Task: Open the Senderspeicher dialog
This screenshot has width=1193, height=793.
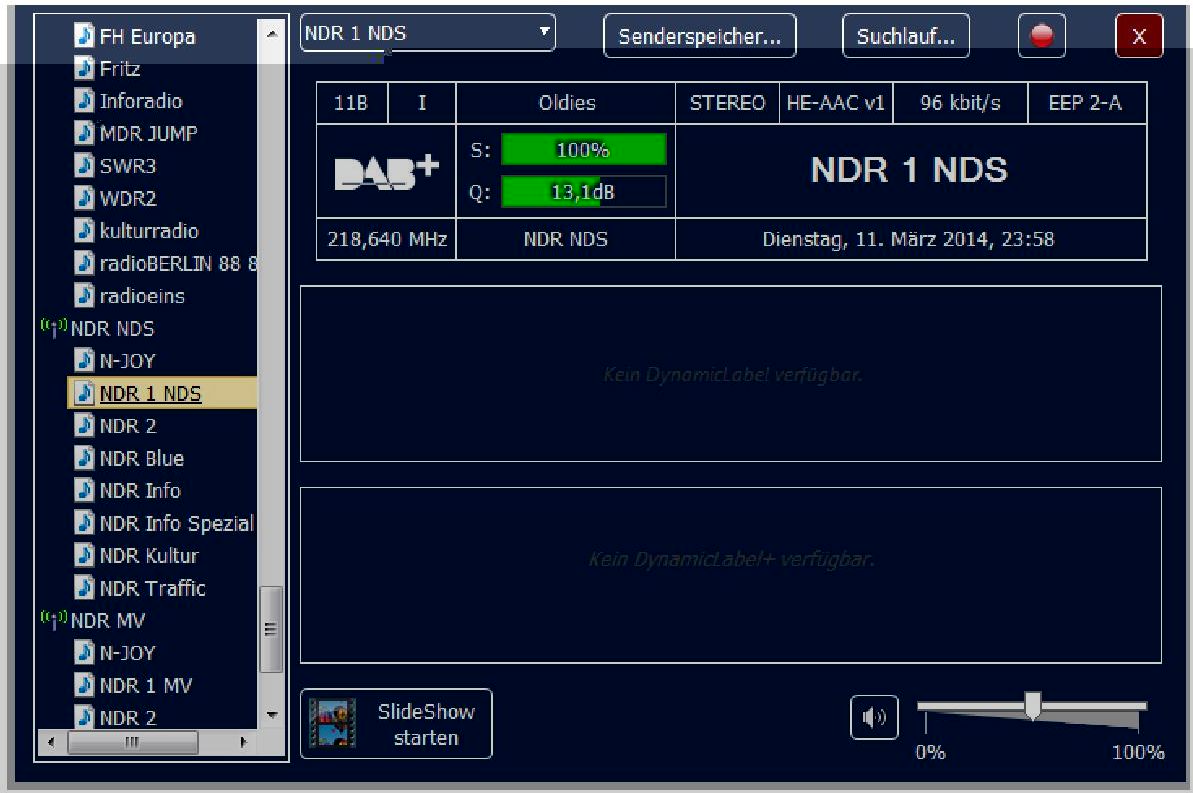Action: coord(699,37)
